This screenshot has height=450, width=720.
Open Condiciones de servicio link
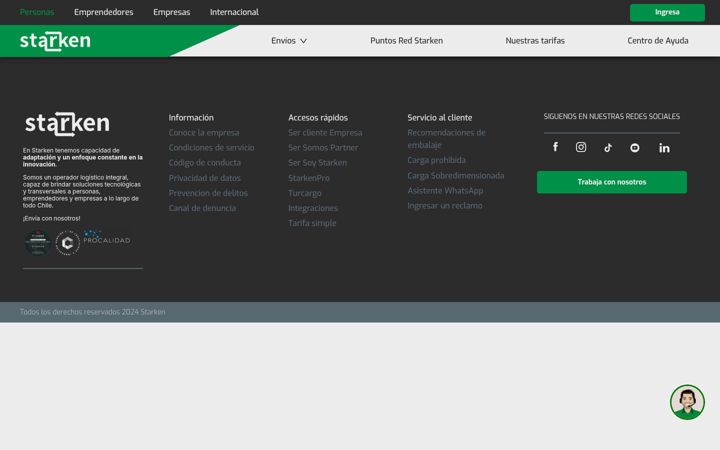coord(211,147)
